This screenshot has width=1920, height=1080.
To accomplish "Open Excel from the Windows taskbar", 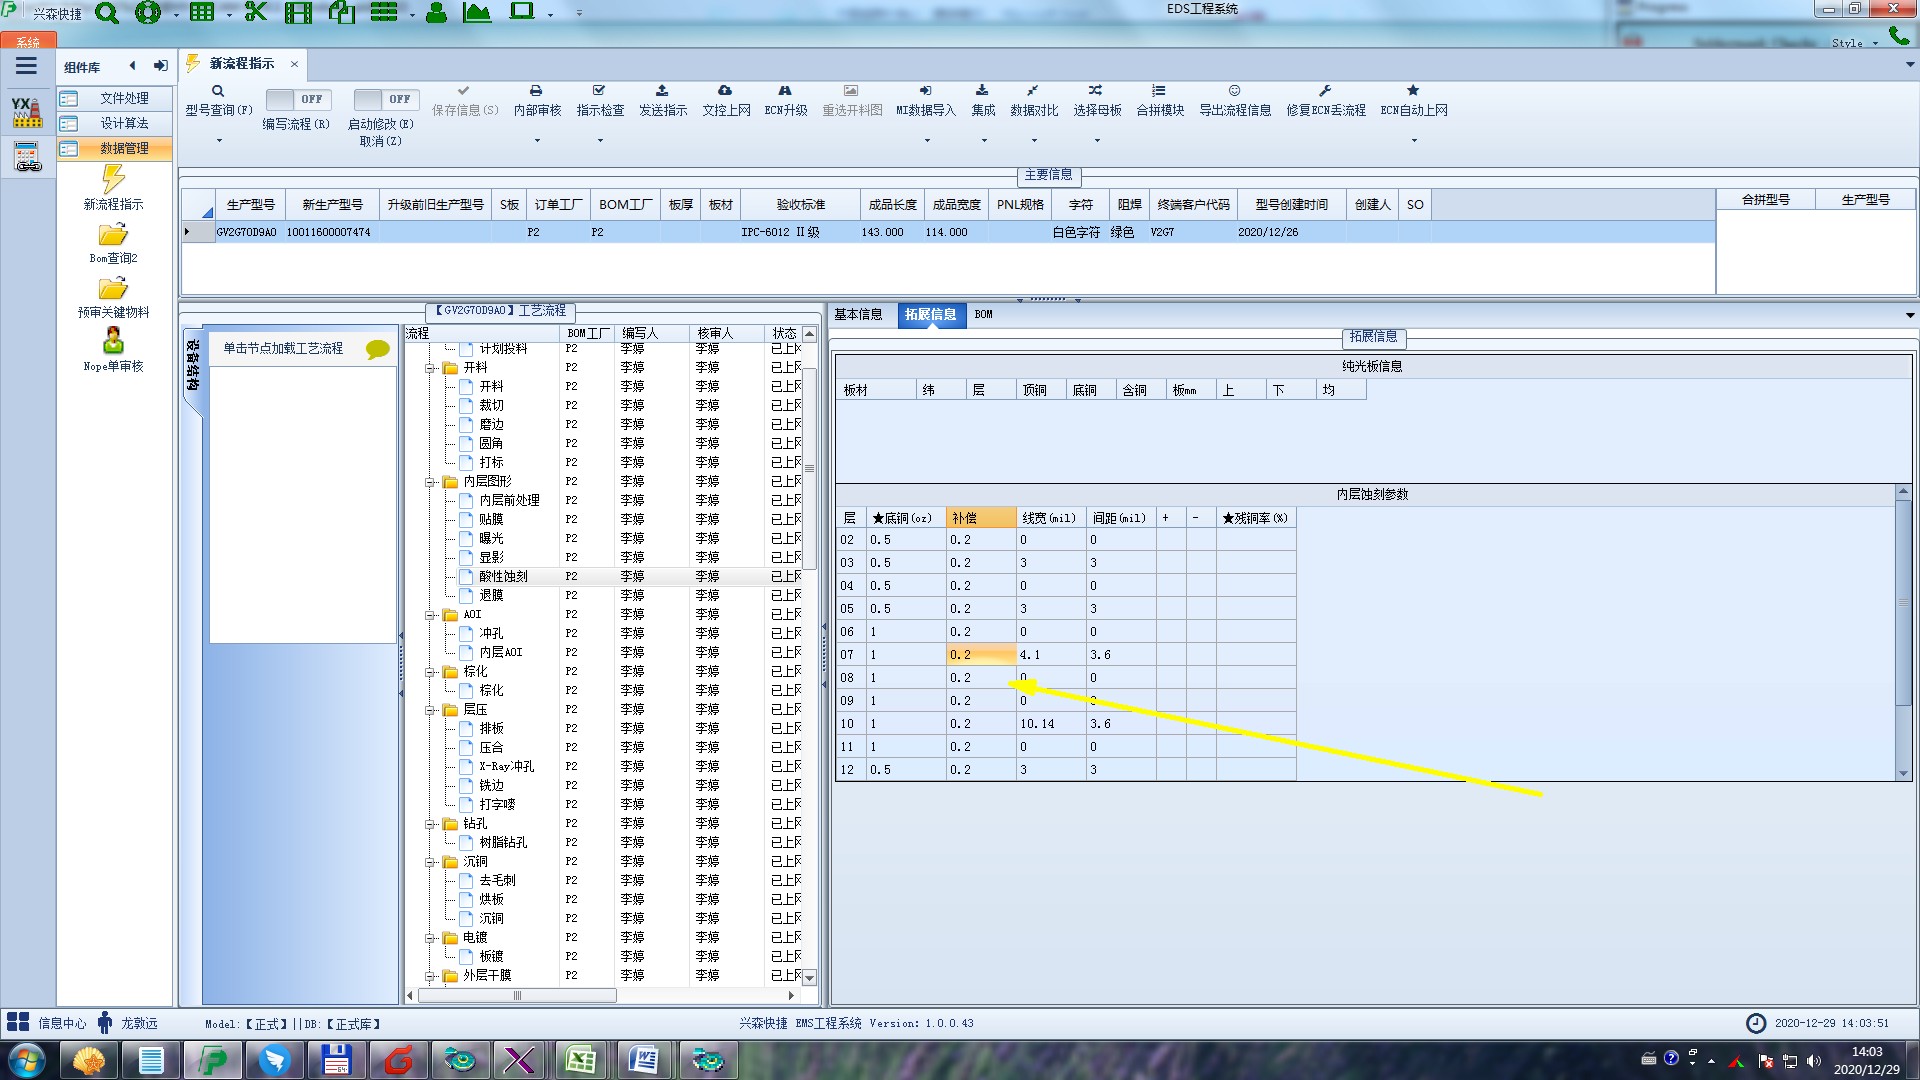I will (581, 1059).
